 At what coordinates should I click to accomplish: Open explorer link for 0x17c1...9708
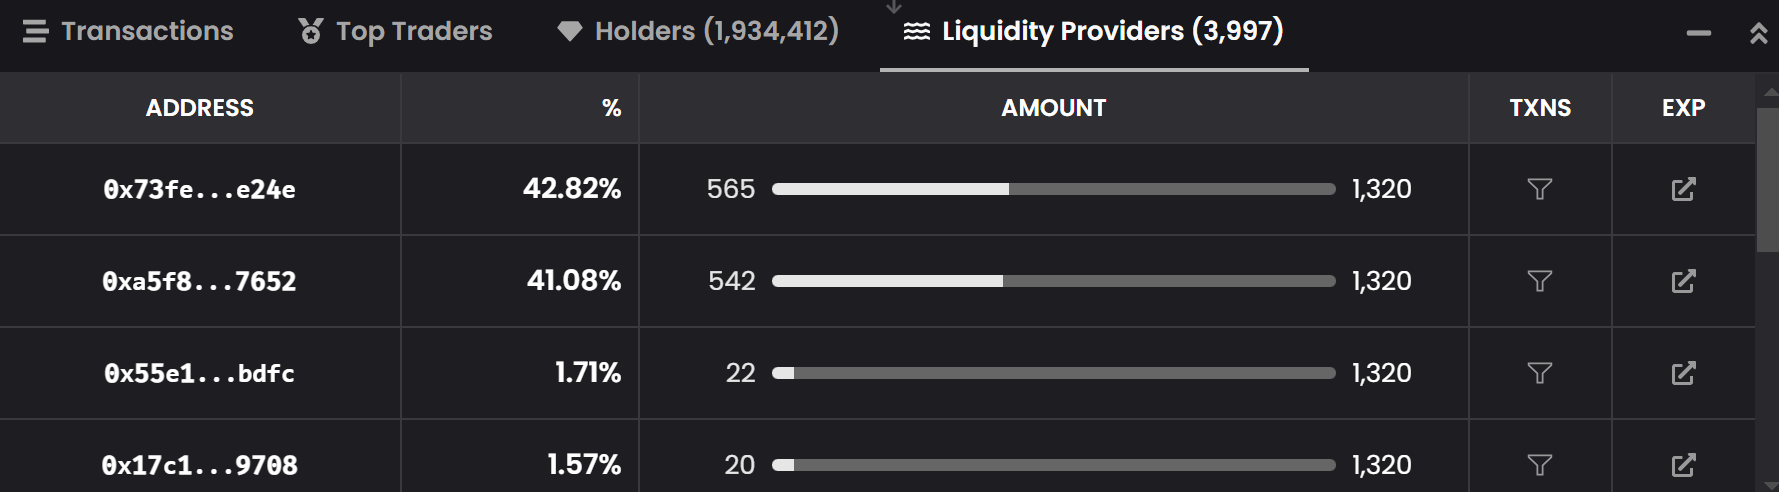tap(1683, 465)
